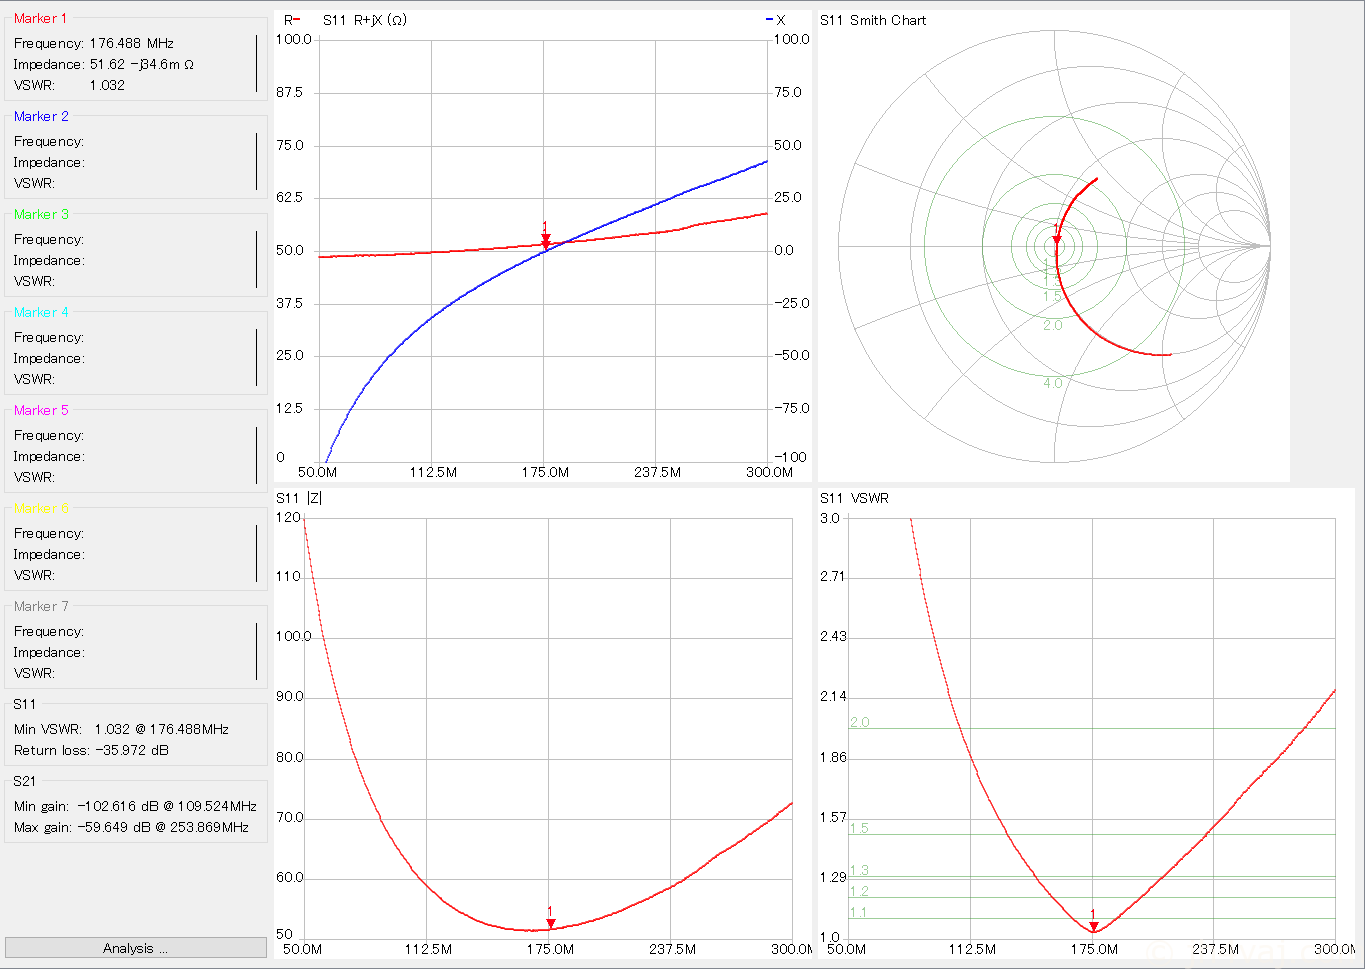Click the Marker 7 group title
The image size is (1365, 969).
(x=41, y=606)
